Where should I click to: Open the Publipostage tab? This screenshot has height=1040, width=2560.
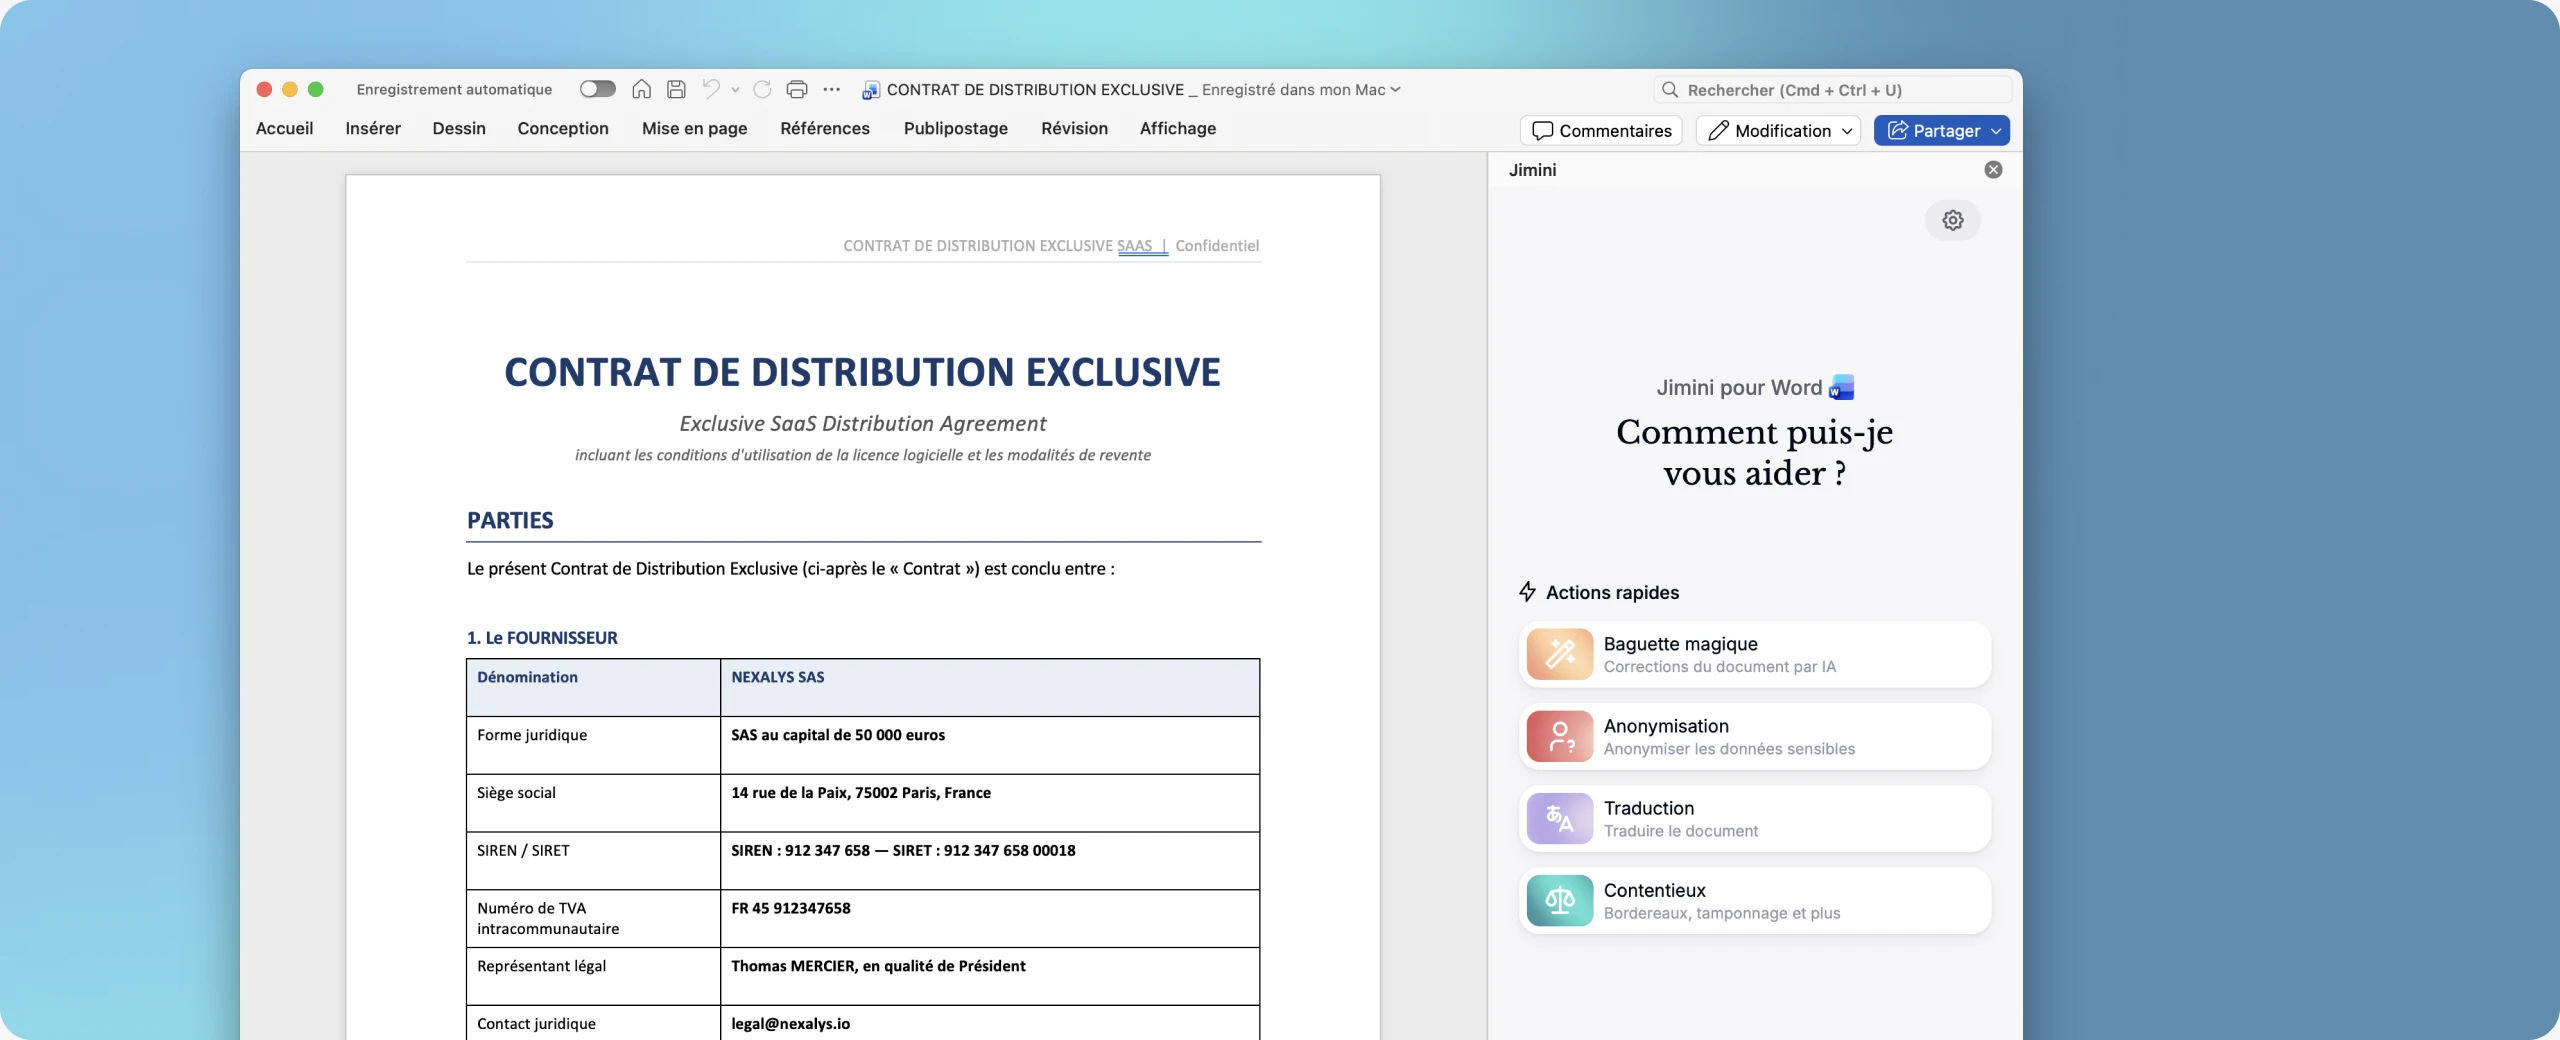(x=956, y=128)
